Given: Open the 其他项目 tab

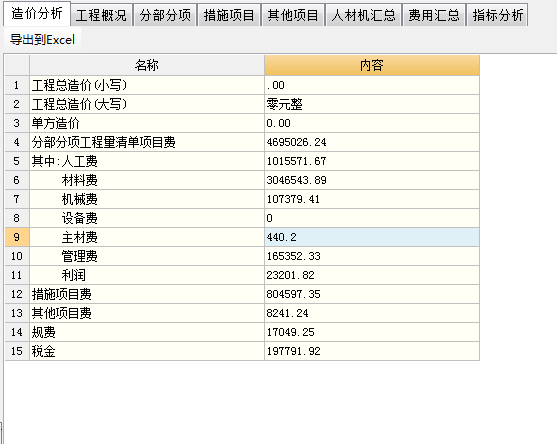Looking at the screenshot, I should [293, 15].
